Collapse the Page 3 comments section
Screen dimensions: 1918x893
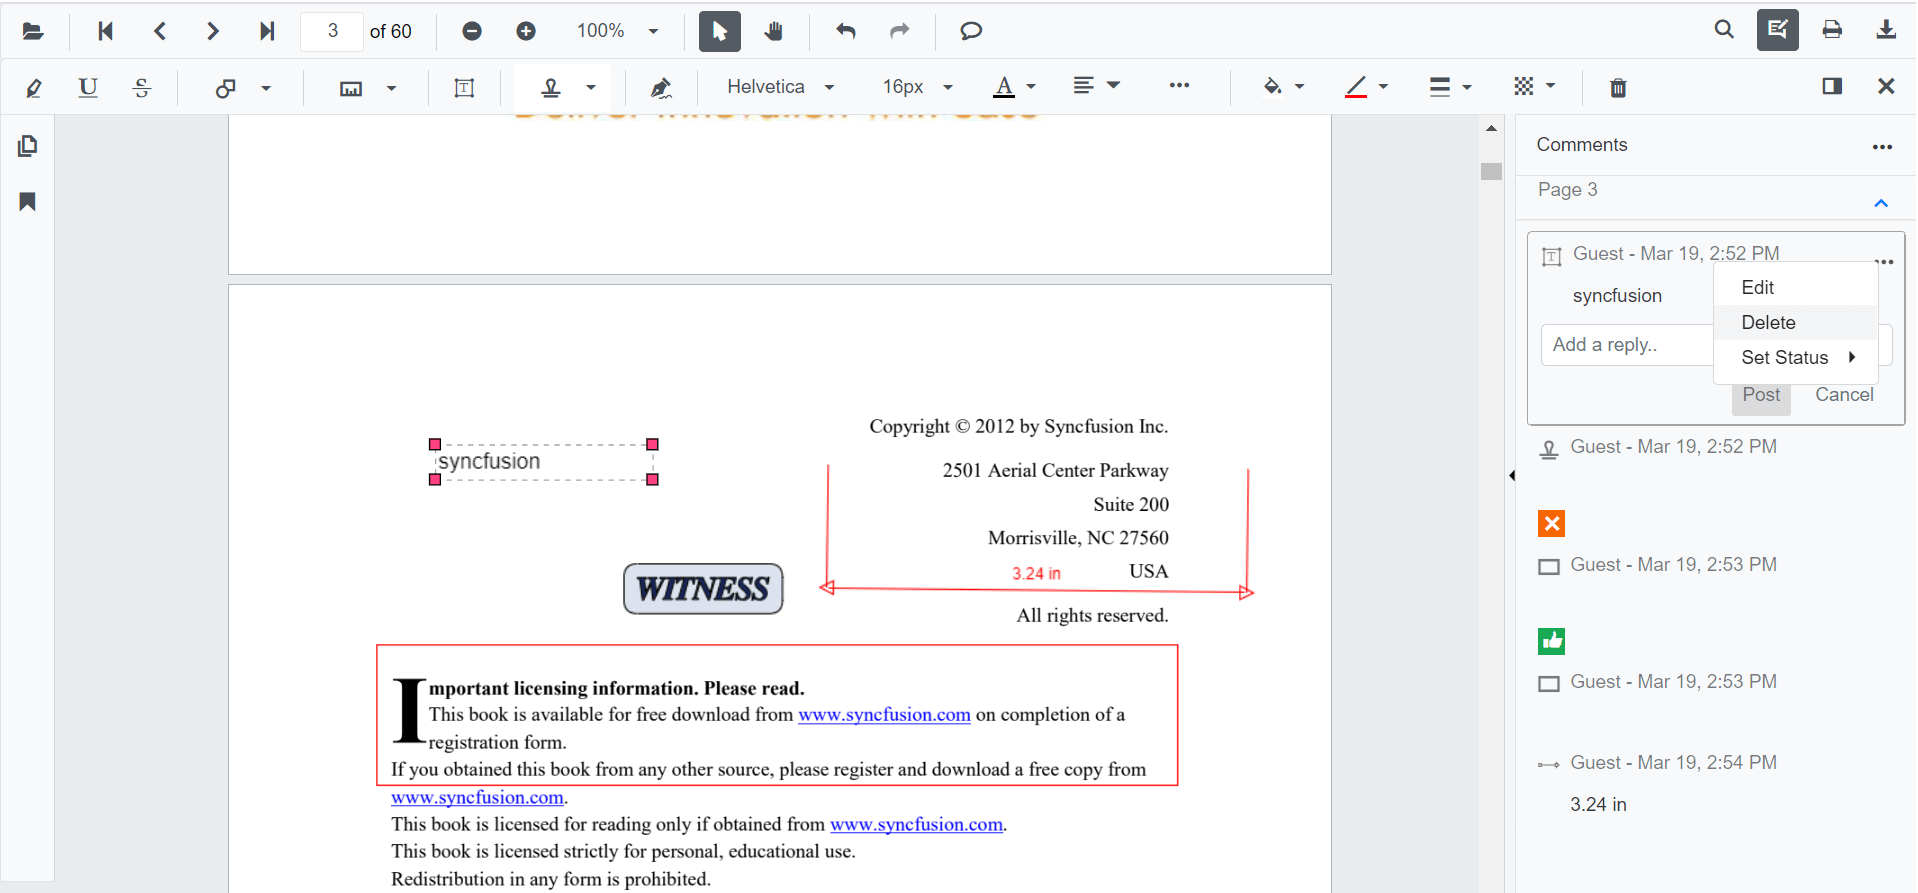click(x=1881, y=203)
